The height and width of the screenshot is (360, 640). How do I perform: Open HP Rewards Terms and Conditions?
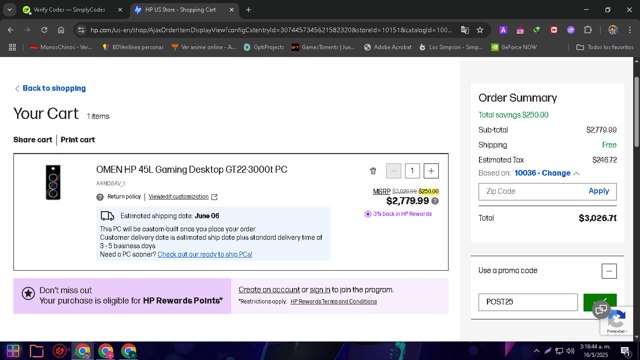[x=333, y=302]
